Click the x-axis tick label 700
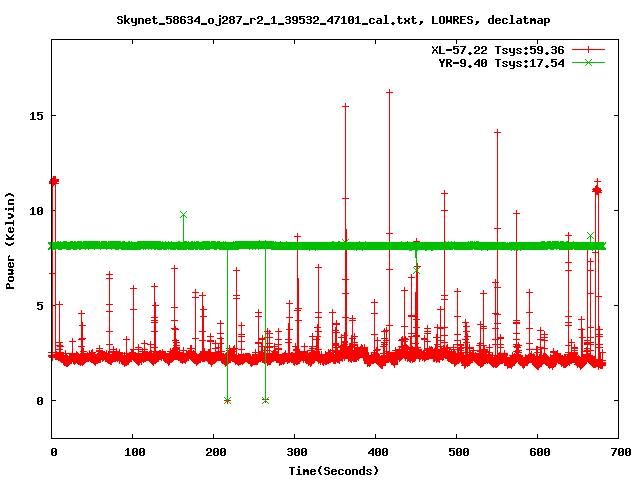 pos(620,452)
